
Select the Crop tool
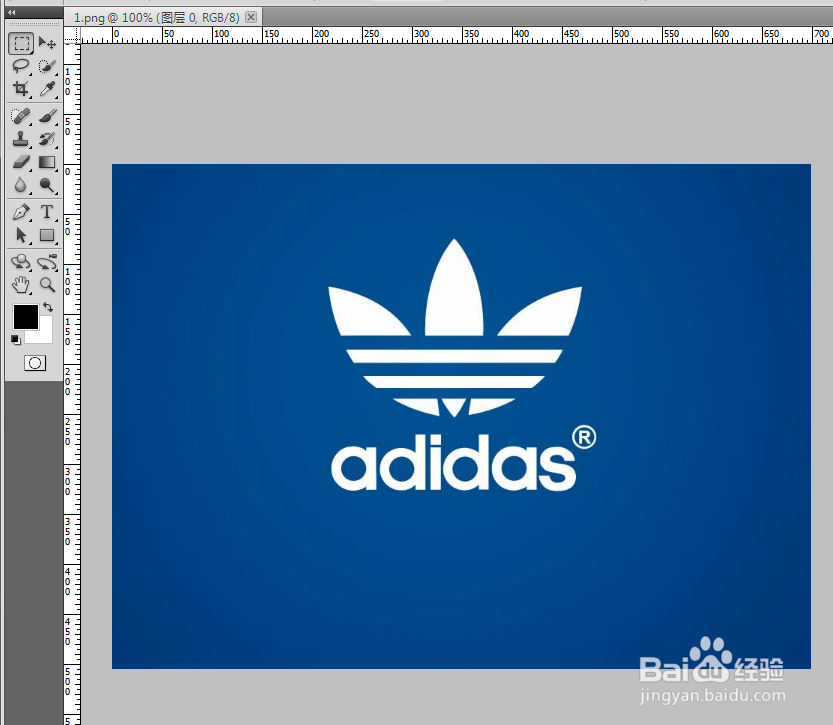21,89
